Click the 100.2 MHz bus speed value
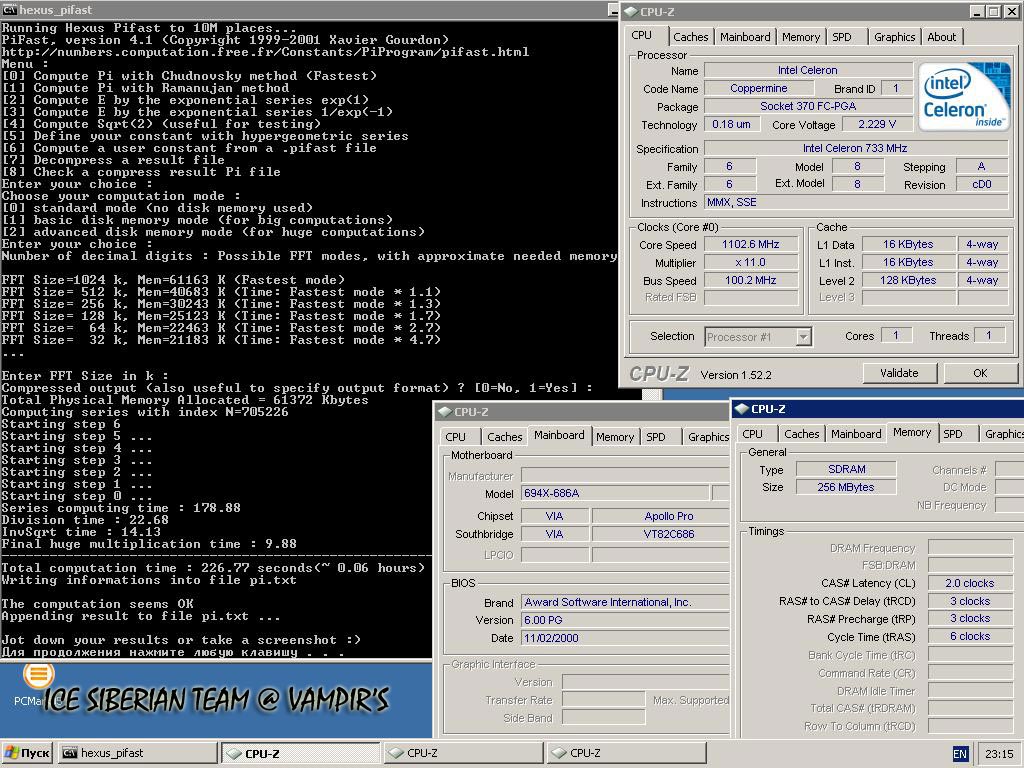Viewport: 1024px width, 768px height. point(750,280)
